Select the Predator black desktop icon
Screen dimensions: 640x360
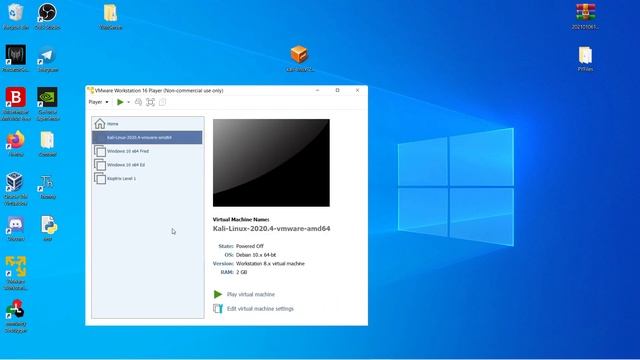pos(16,58)
